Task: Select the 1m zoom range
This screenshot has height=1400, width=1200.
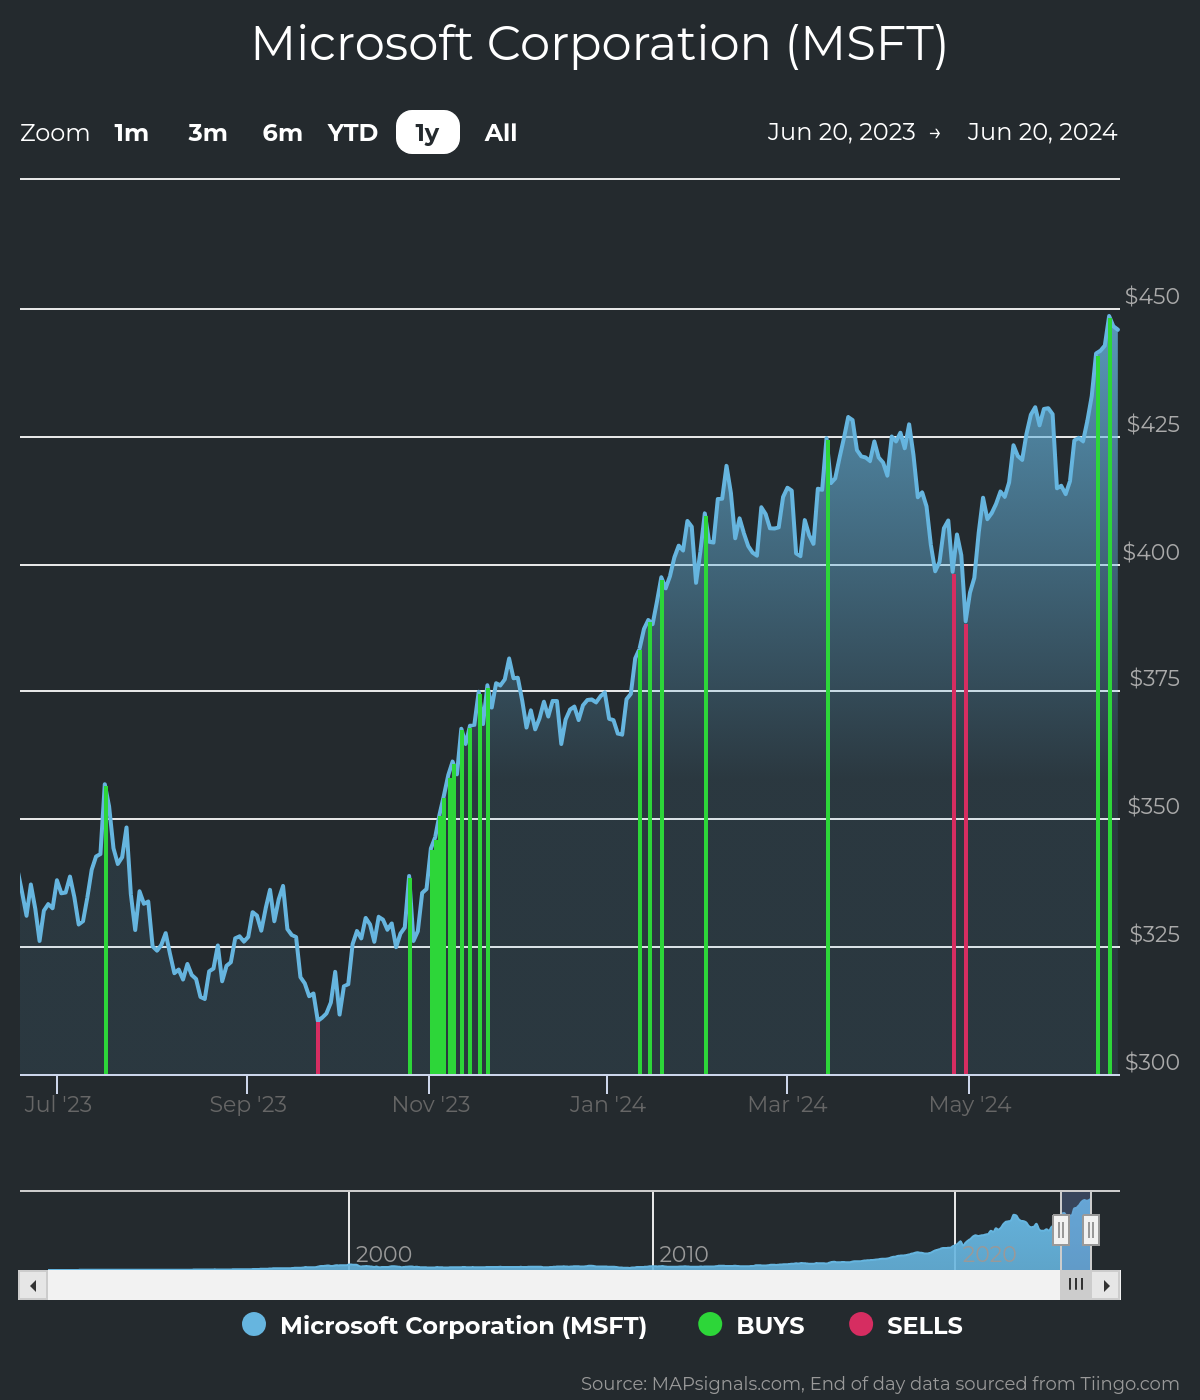Action: (131, 133)
